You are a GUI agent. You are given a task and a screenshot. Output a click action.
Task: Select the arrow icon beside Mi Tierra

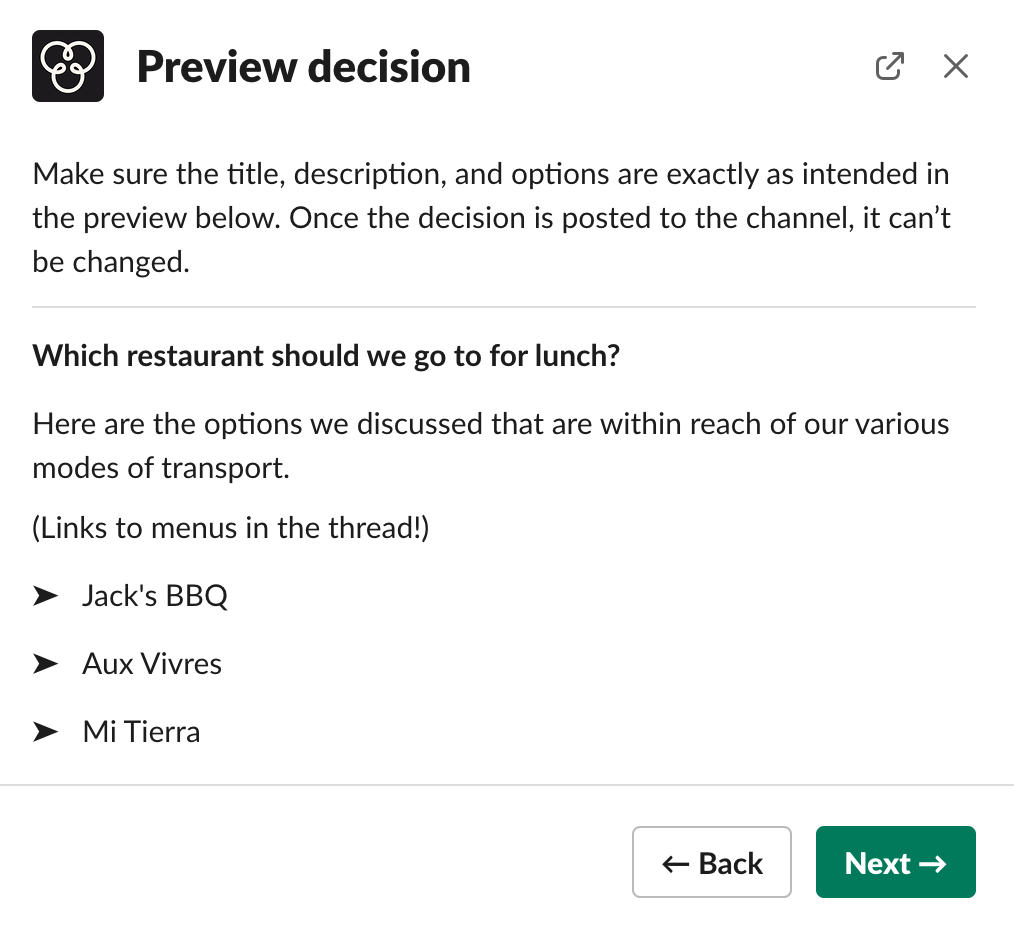tap(46, 731)
